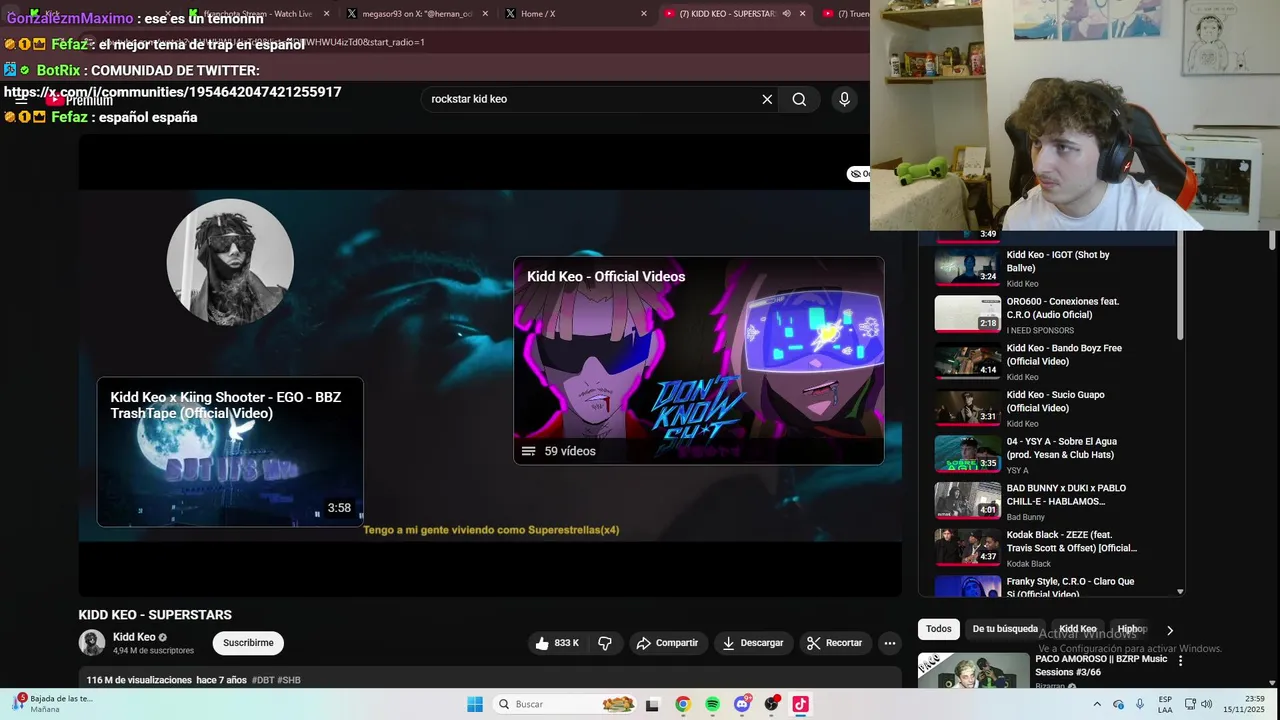Hide end-screen elements eye icon
This screenshot has height=720, width=1280.
pos(857,174)
